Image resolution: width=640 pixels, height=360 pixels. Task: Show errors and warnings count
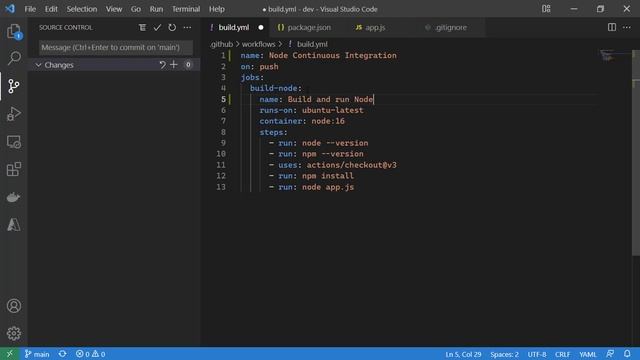click(91, 354)
